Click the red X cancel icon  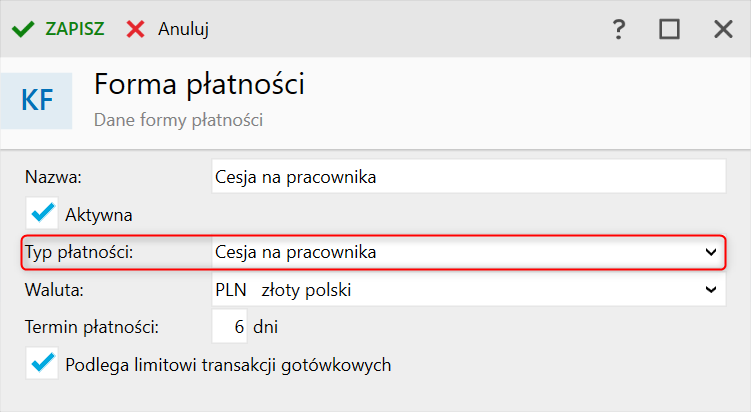[136, 29]
